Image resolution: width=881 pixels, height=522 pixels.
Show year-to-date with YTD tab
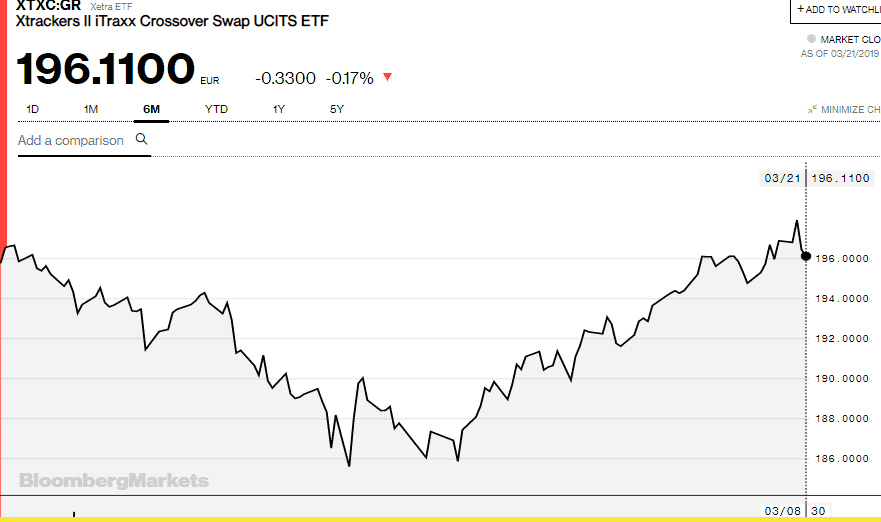click(x=216, y=109)
